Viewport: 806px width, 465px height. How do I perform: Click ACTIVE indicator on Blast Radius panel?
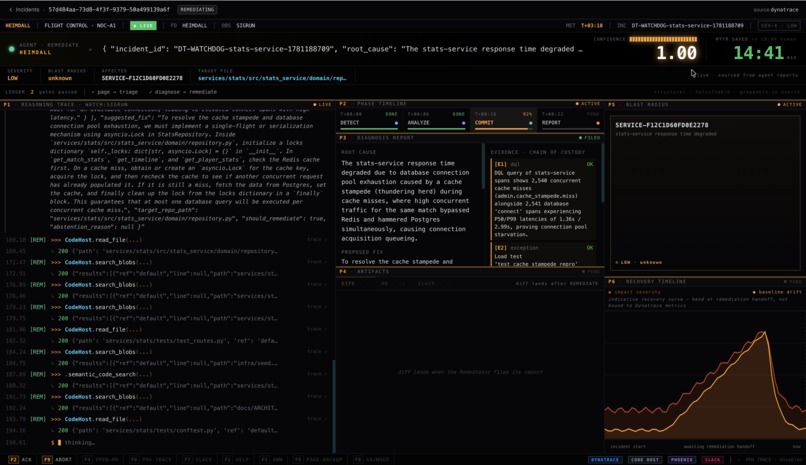click(x=790, y=104)
